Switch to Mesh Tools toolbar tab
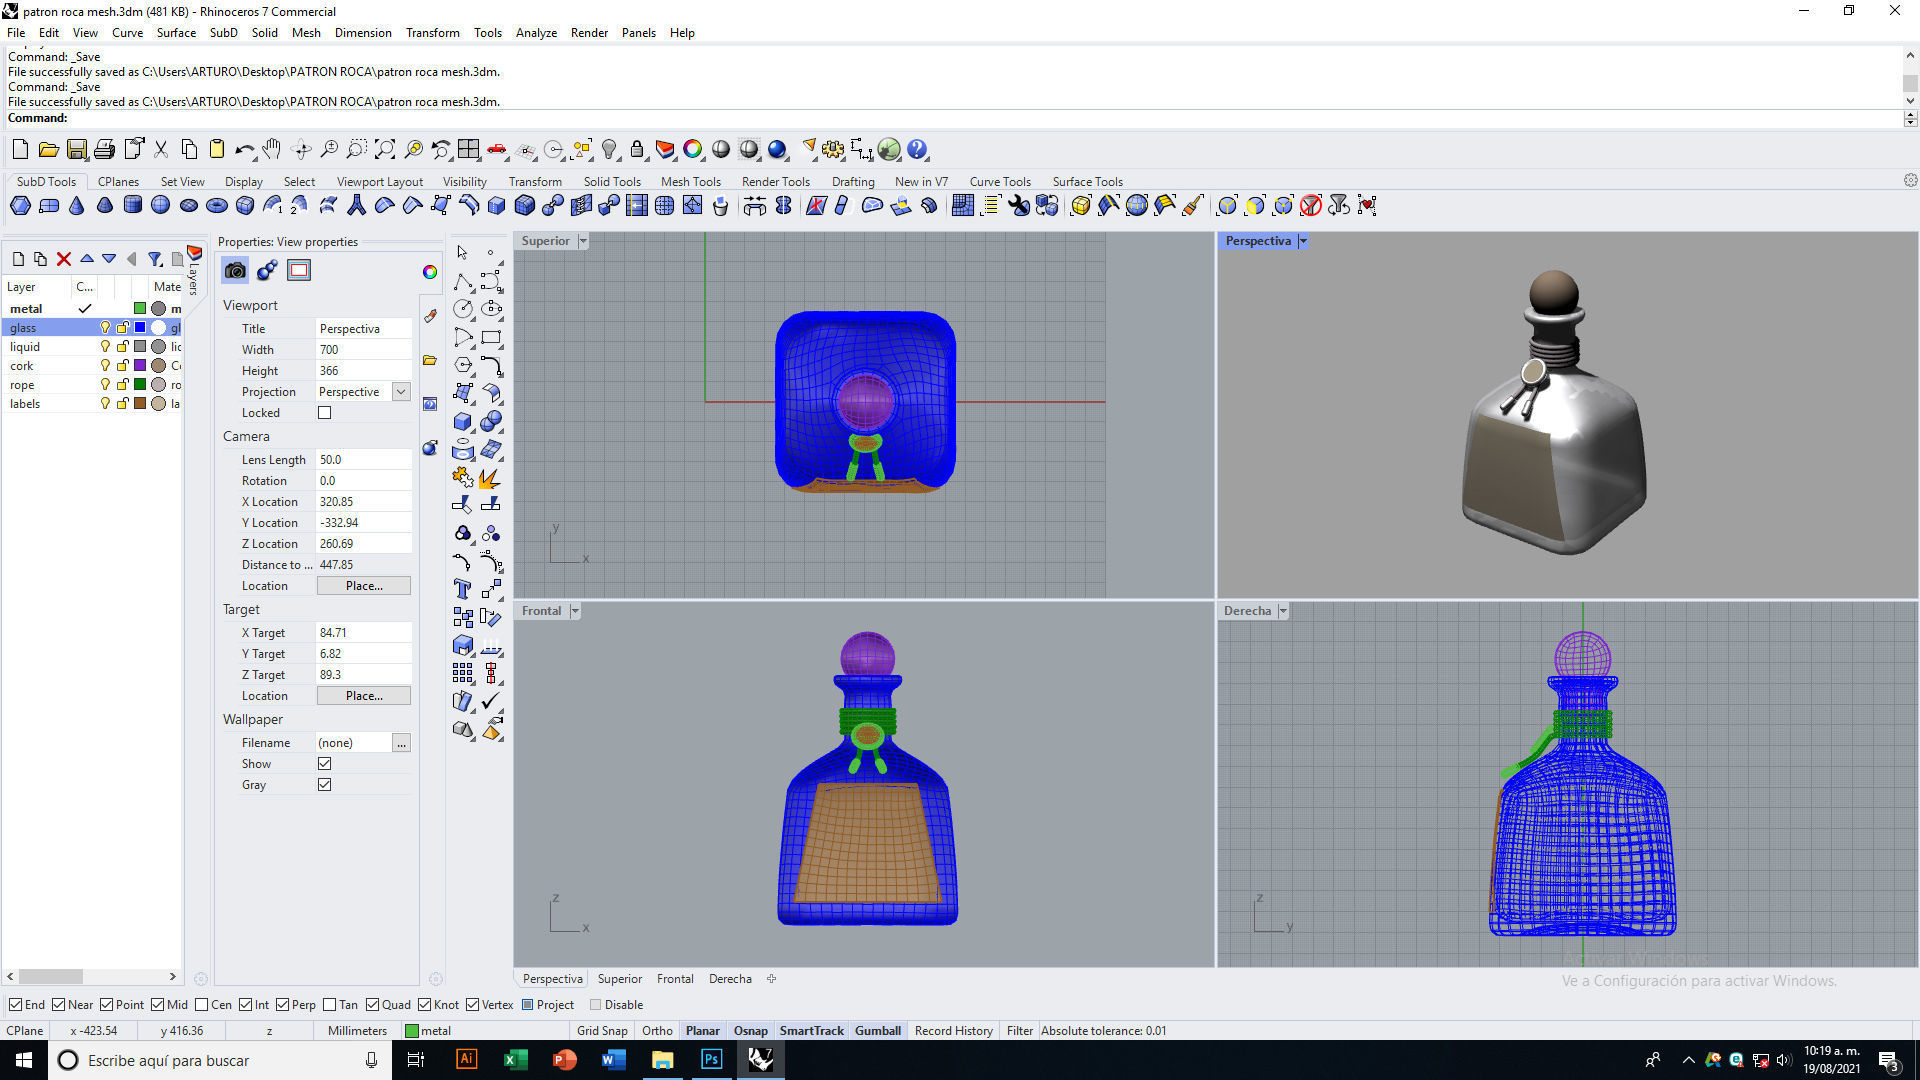The height and width of the screenshot is (1080, 1920). [x=690, y=182]
